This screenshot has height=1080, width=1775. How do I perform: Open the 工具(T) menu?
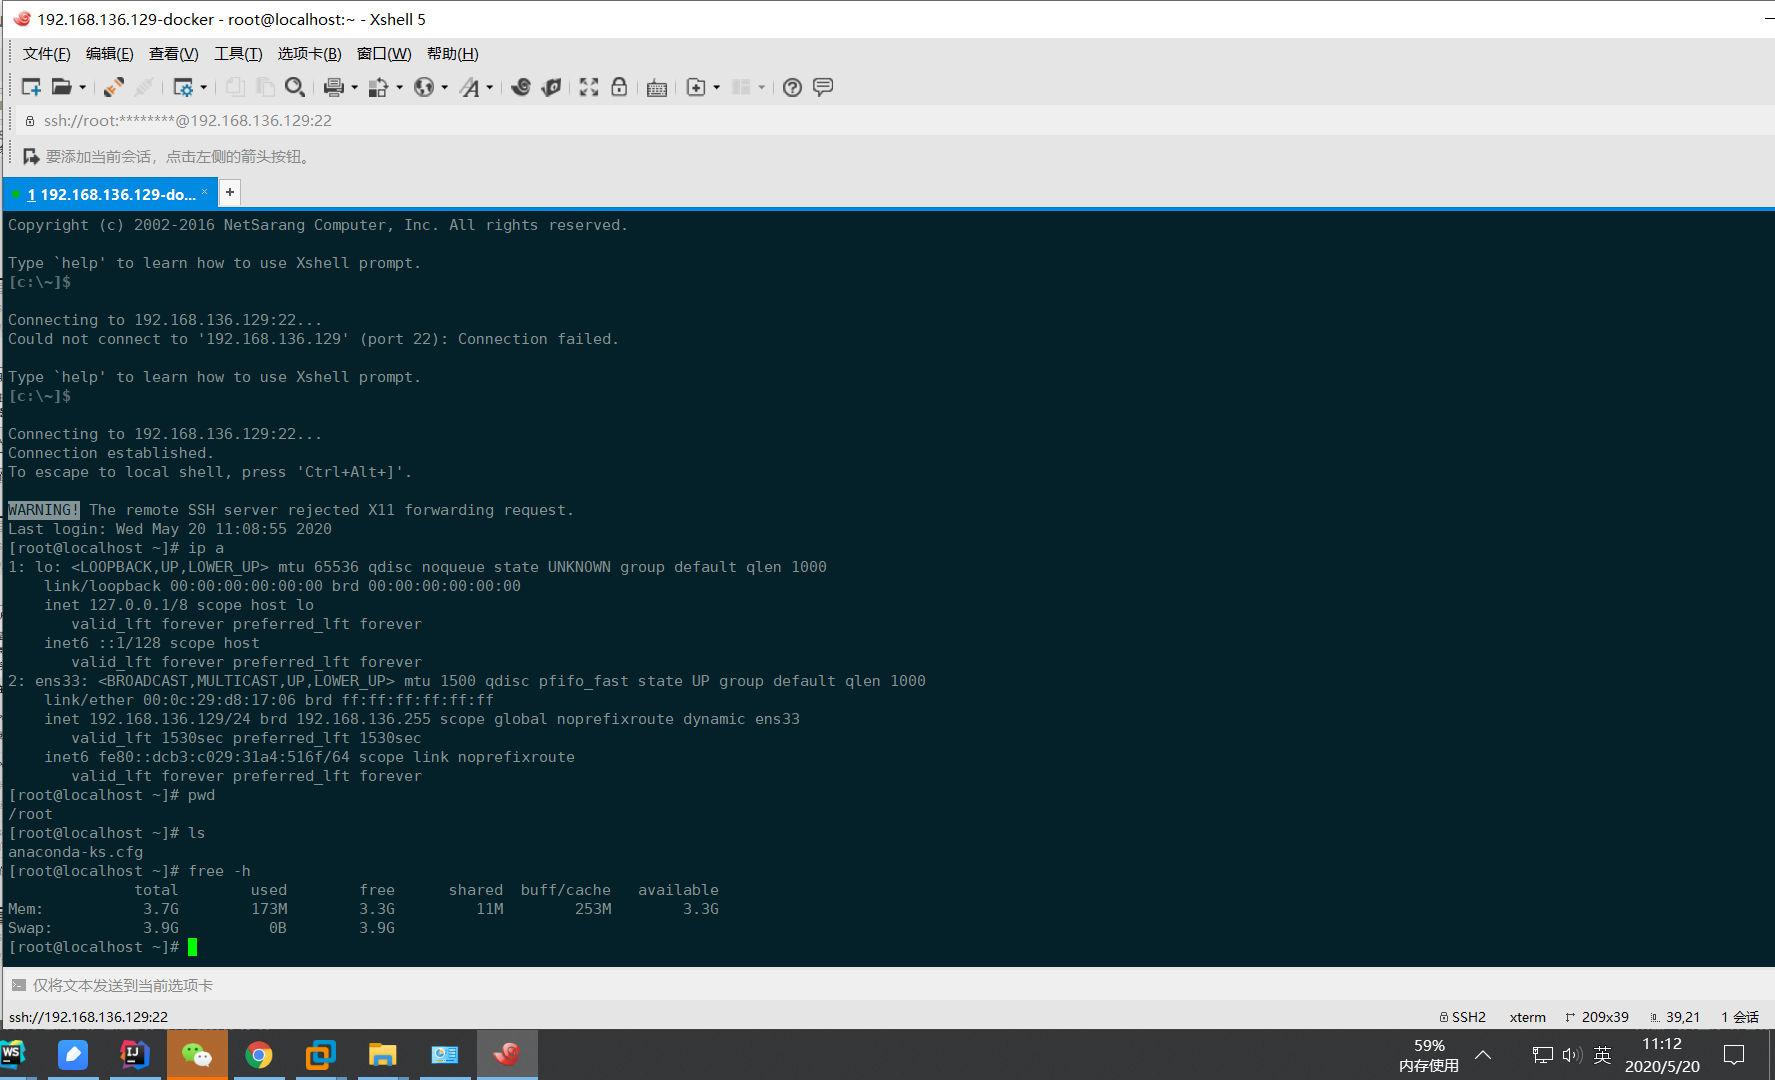coord(238,53)
